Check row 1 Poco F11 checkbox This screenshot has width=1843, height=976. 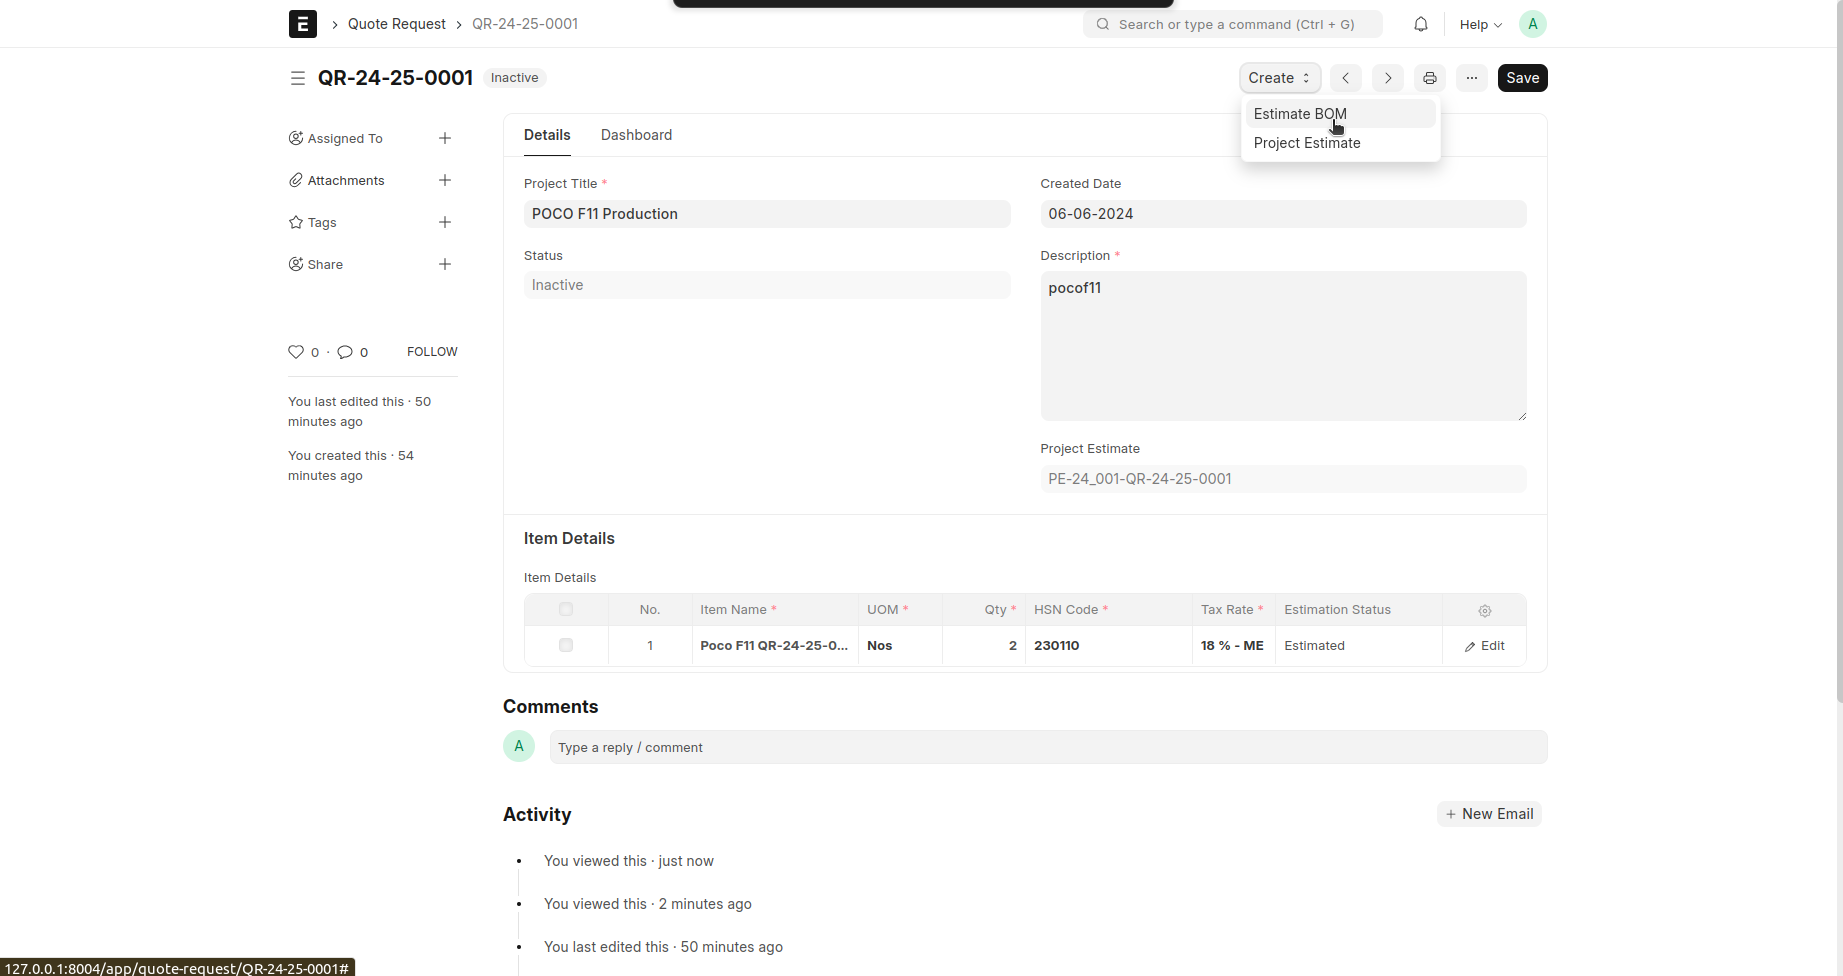point(566,645)
